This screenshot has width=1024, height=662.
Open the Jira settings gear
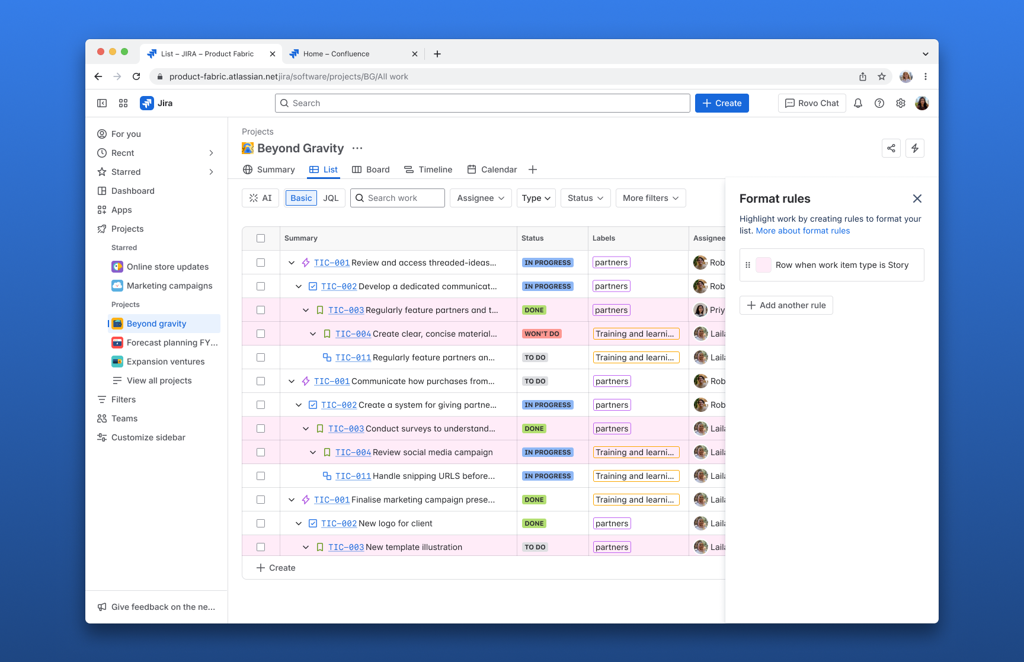[x=899, y=103]
